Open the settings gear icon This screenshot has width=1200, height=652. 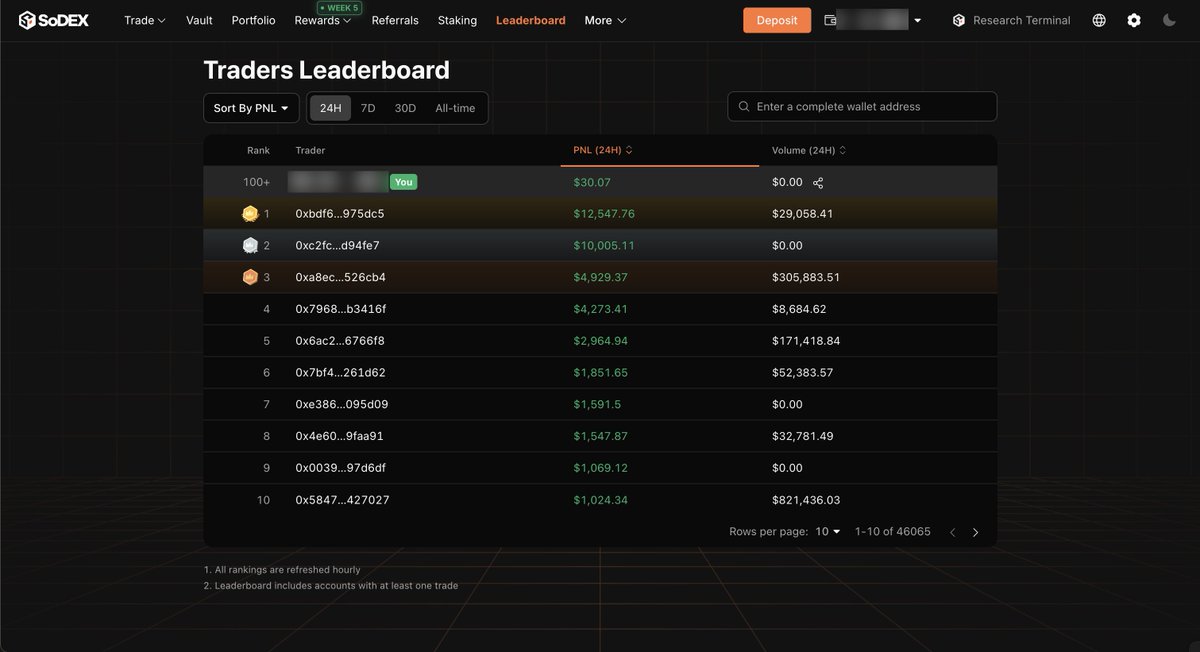pos(1134,20)
